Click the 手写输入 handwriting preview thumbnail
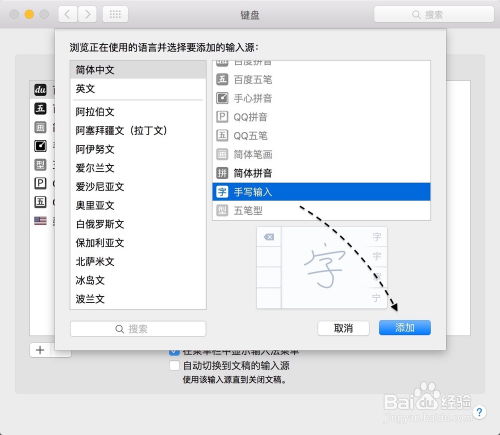 pyautogui.click(x=322, y=268)
